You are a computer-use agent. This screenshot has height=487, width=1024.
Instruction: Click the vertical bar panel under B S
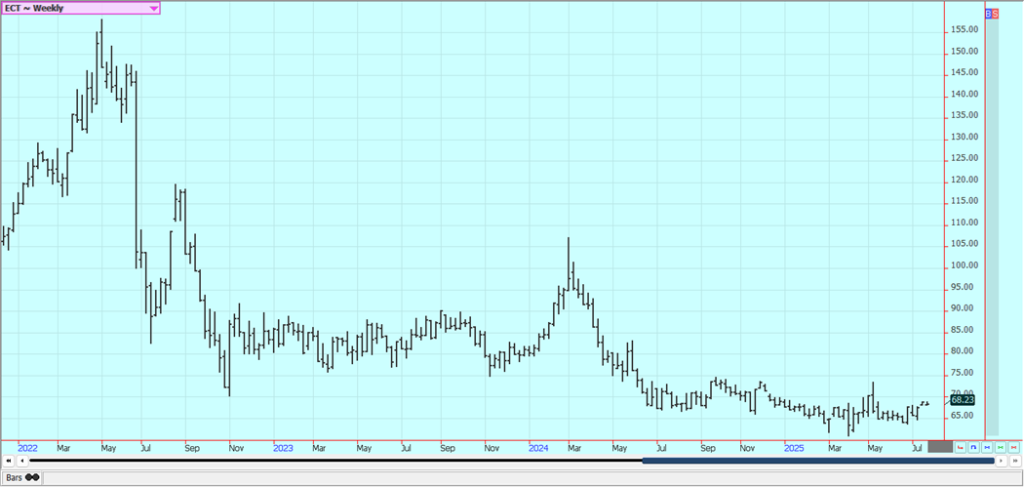[992, 227]
